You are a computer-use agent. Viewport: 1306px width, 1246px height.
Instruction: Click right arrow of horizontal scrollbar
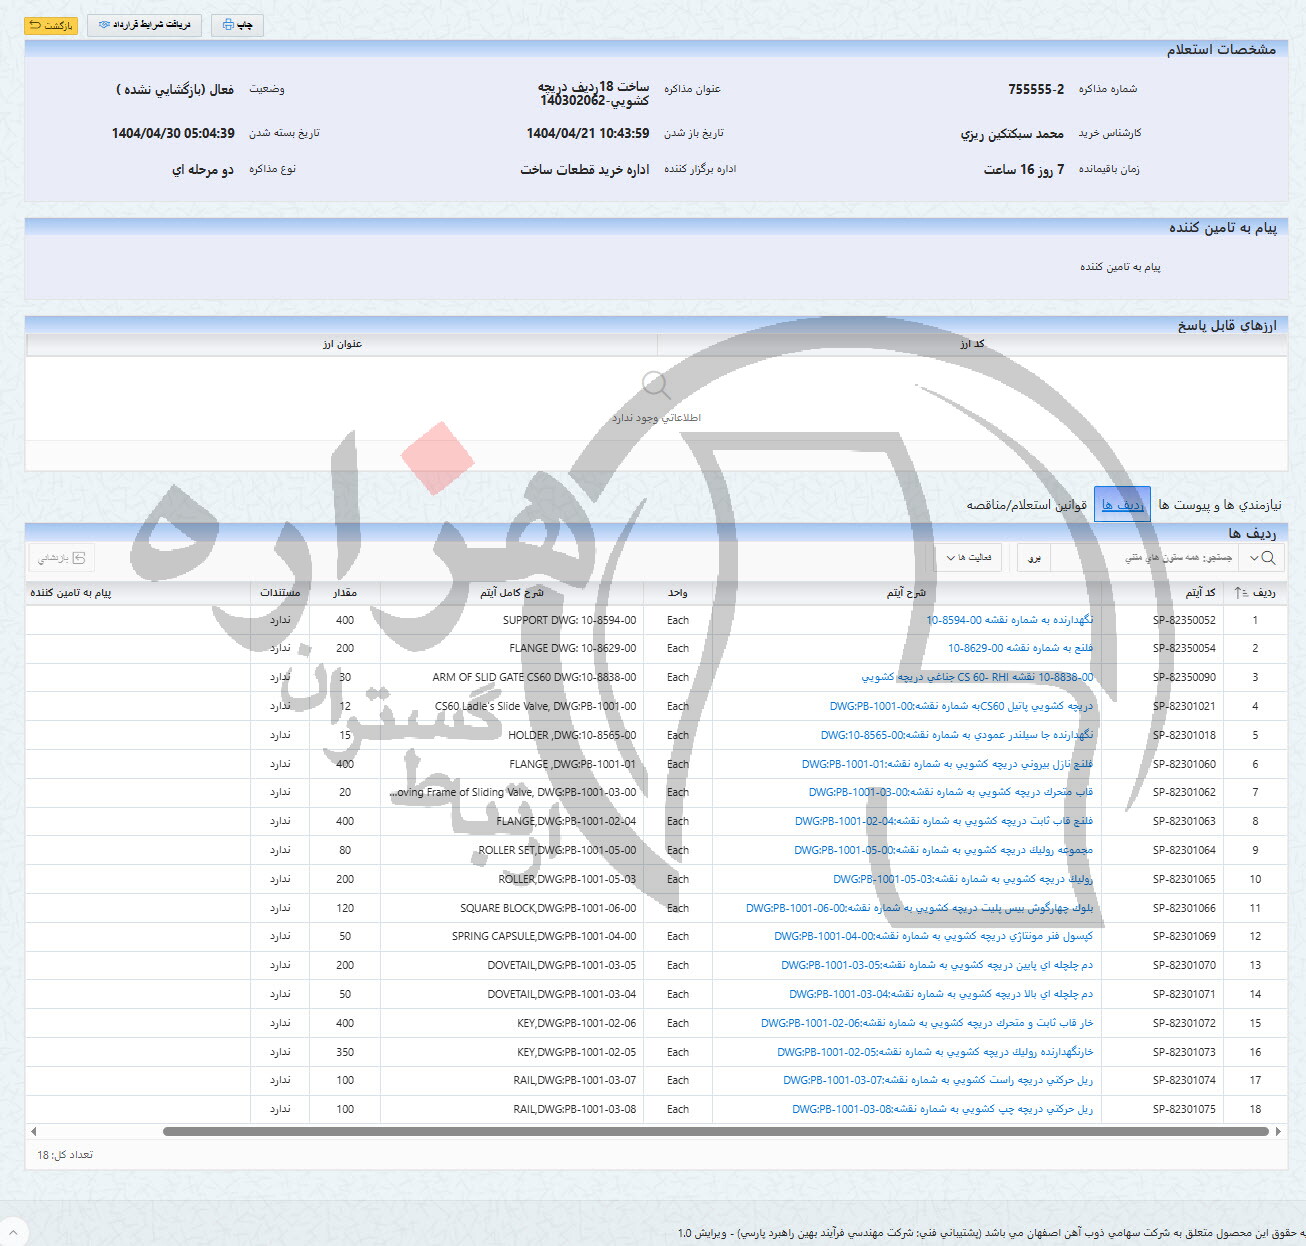[1278, 1132]
